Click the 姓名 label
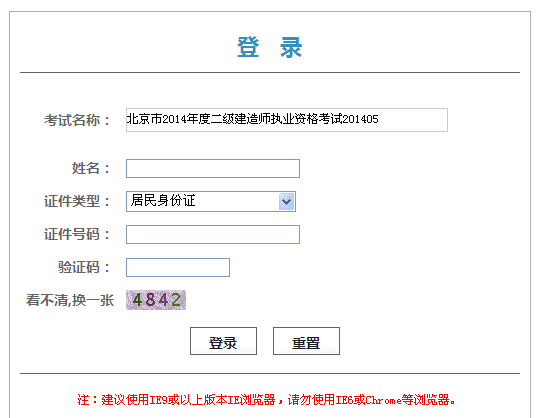The image size is (549, 418). point(91,168)
